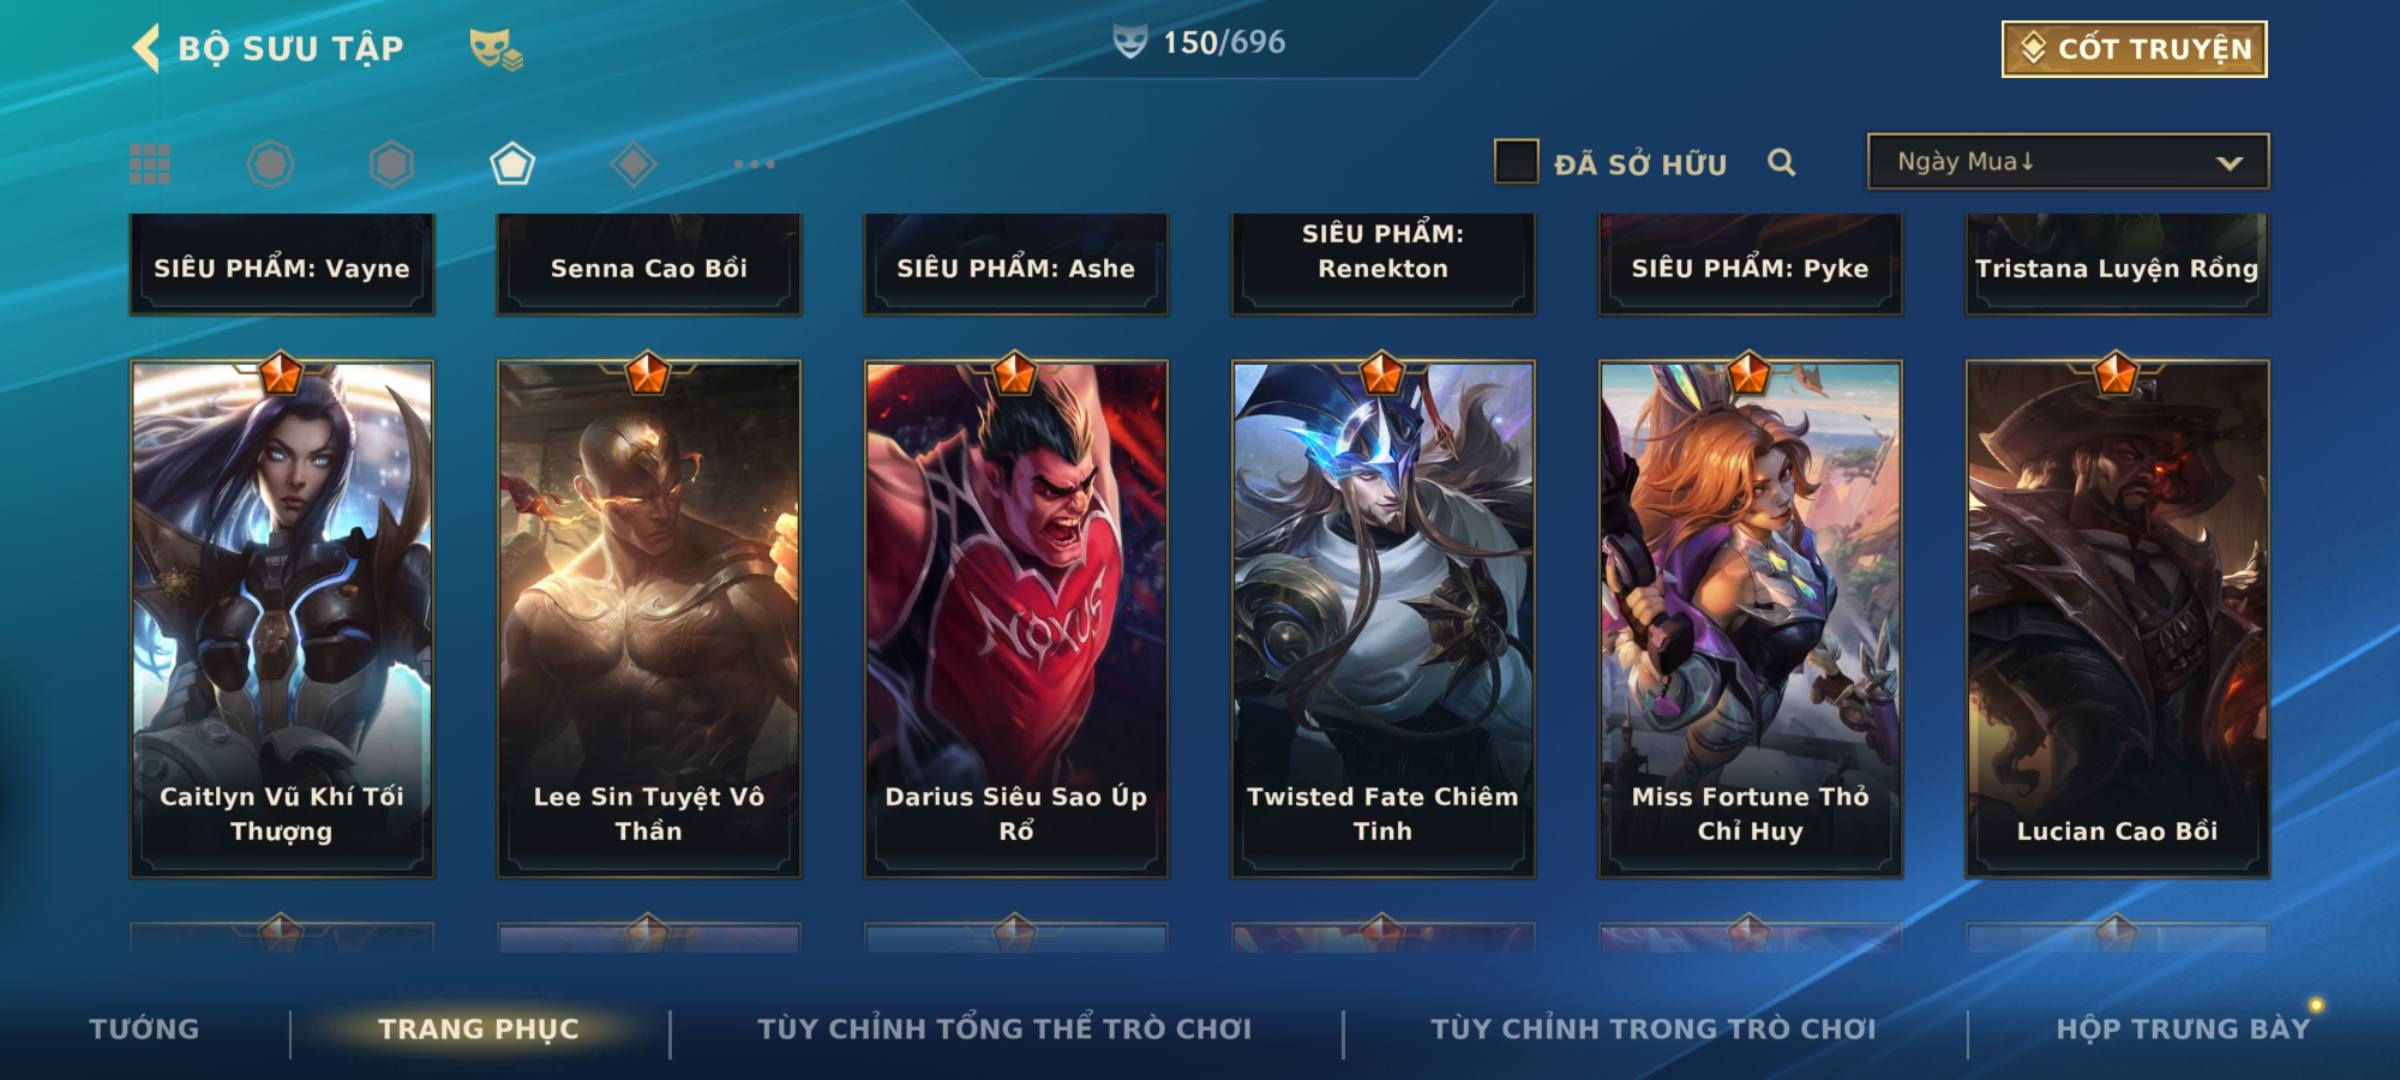Image resolution: width=2400 pixels, height=1080 pixels.
Task: Open the Lucian Cao Bồi skin card
Action: click(x=2117, y=618)
